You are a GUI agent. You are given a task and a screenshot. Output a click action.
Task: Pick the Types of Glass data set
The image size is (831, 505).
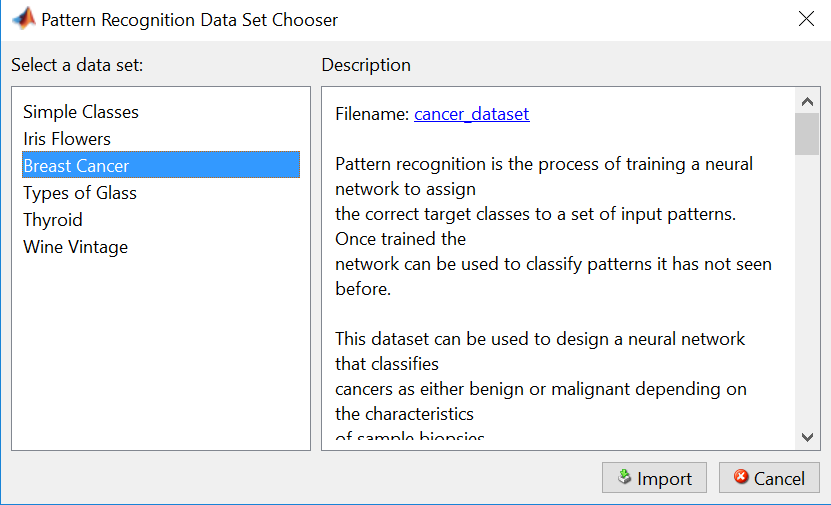[x=80, y=193]
